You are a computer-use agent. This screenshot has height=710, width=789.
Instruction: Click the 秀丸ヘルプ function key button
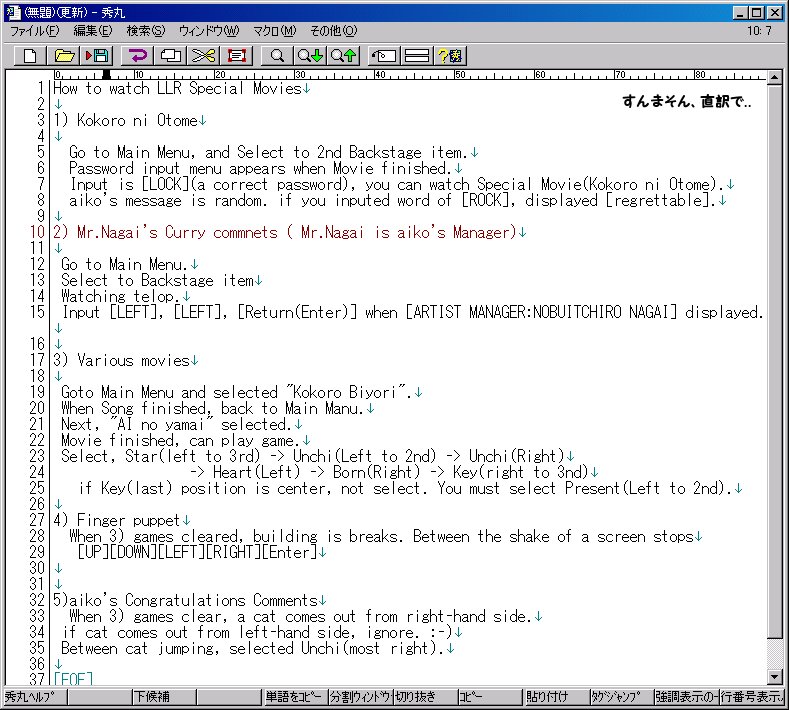click(35, 697)
